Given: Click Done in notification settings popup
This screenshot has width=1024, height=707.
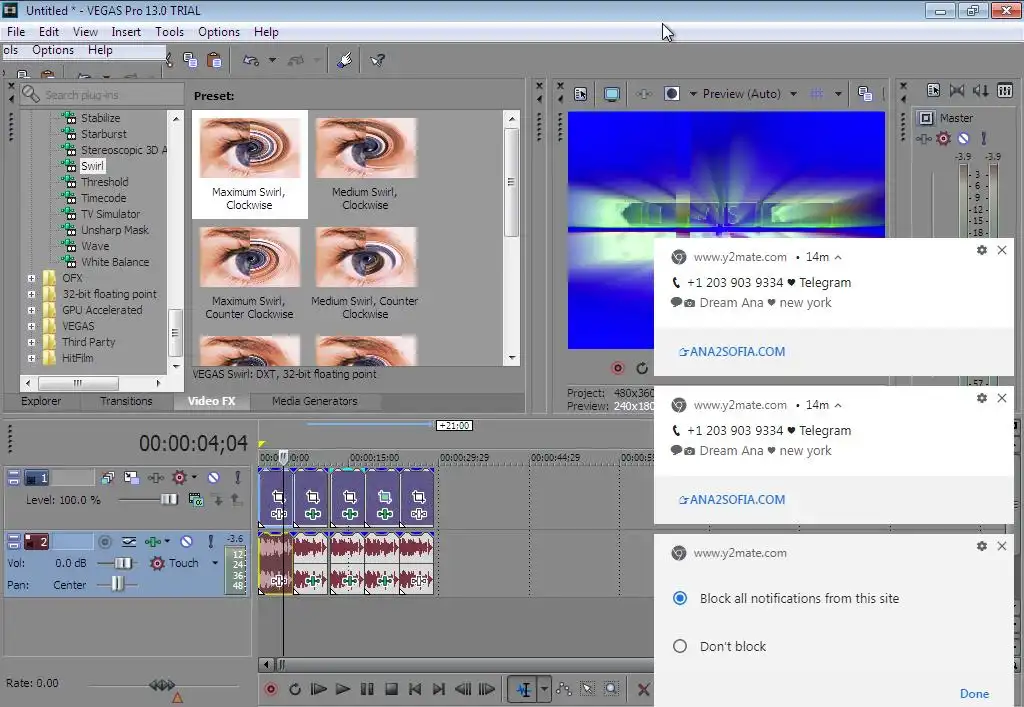Looking at the screenshot, I should [974, 693].
